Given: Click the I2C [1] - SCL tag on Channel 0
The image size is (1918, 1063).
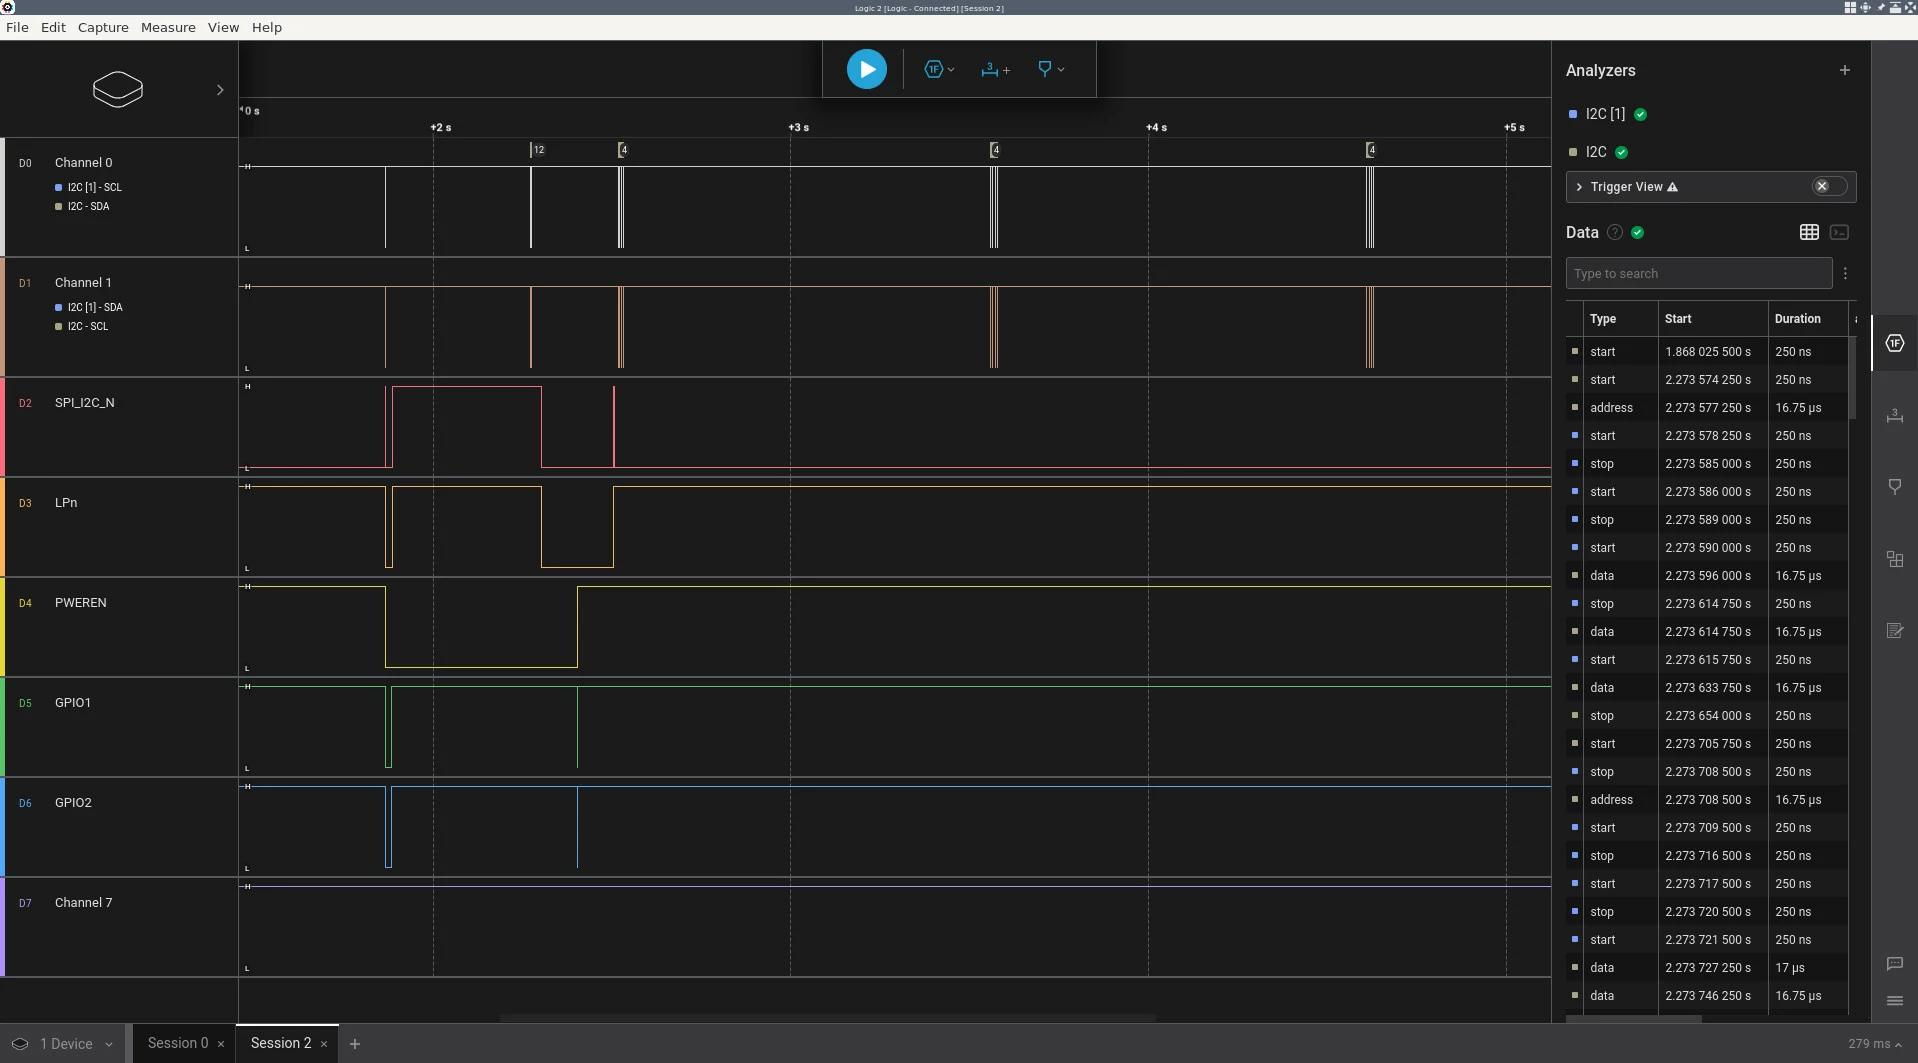Looking at the screenshot, I should (x=88, y=187).
